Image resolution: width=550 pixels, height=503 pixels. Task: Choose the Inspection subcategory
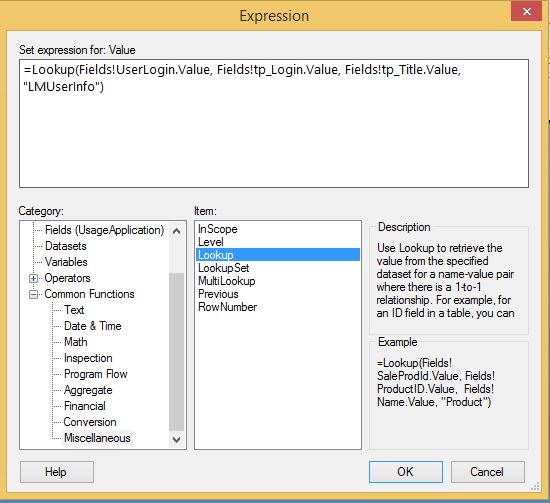click(88, 358)
